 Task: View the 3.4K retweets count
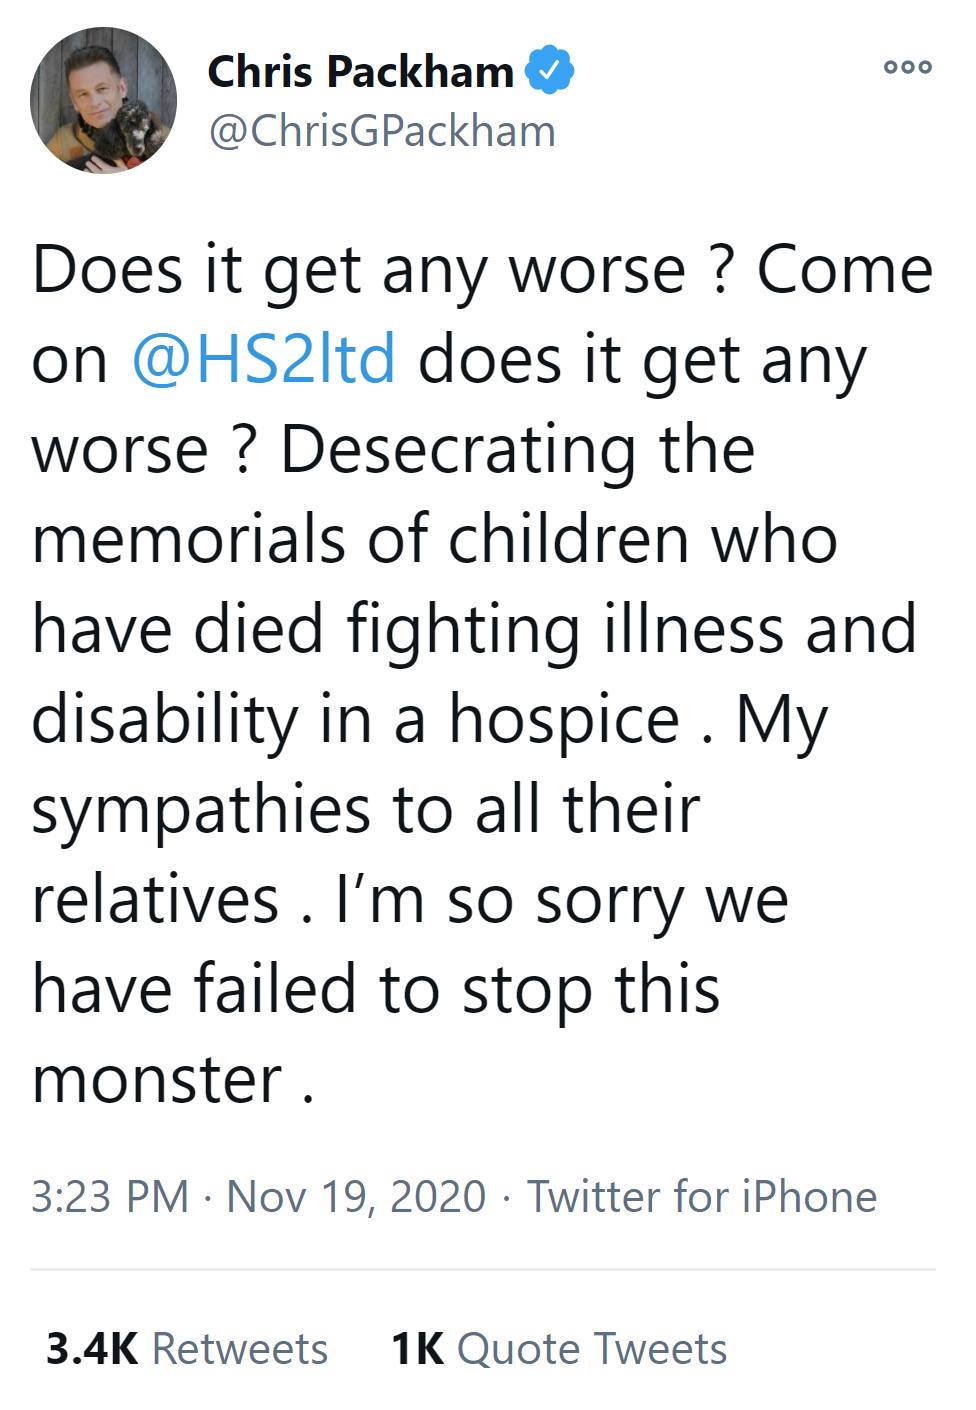pyautogui.click(x=91, y=1349)
